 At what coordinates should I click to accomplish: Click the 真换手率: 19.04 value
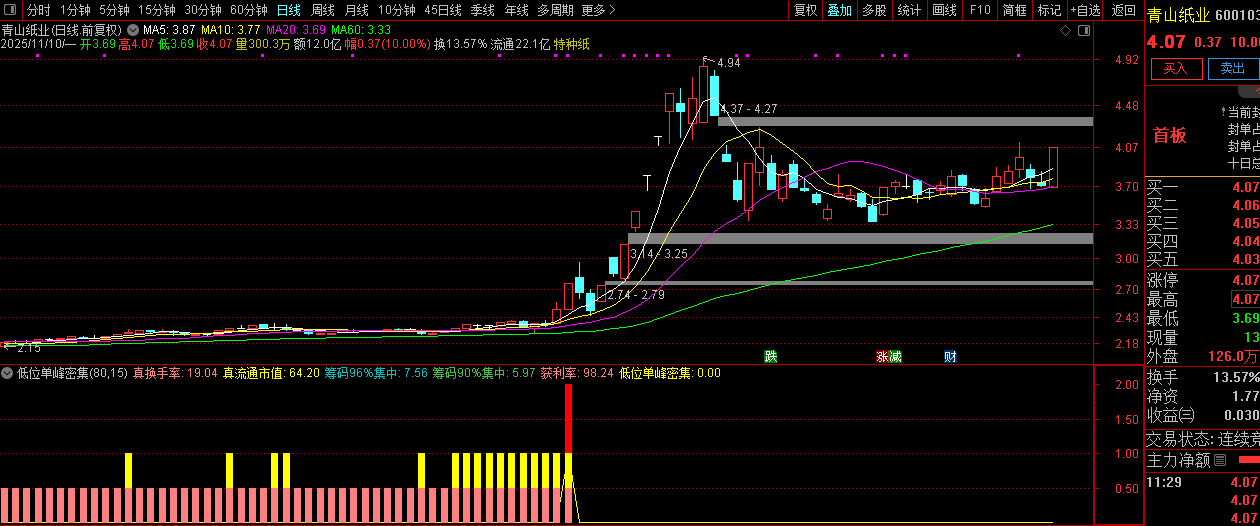(176, 373)
